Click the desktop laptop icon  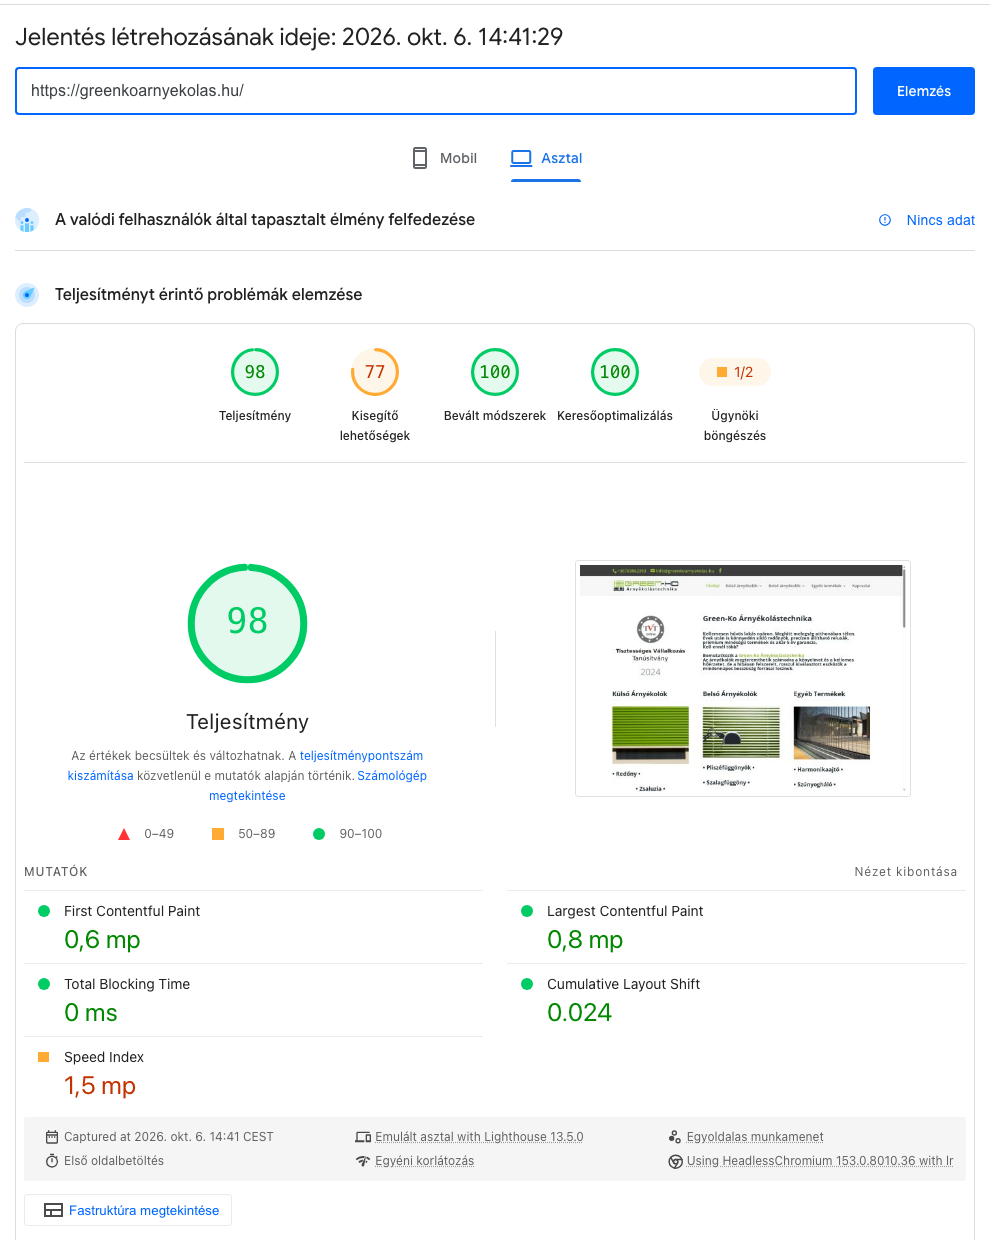(521, 158)
